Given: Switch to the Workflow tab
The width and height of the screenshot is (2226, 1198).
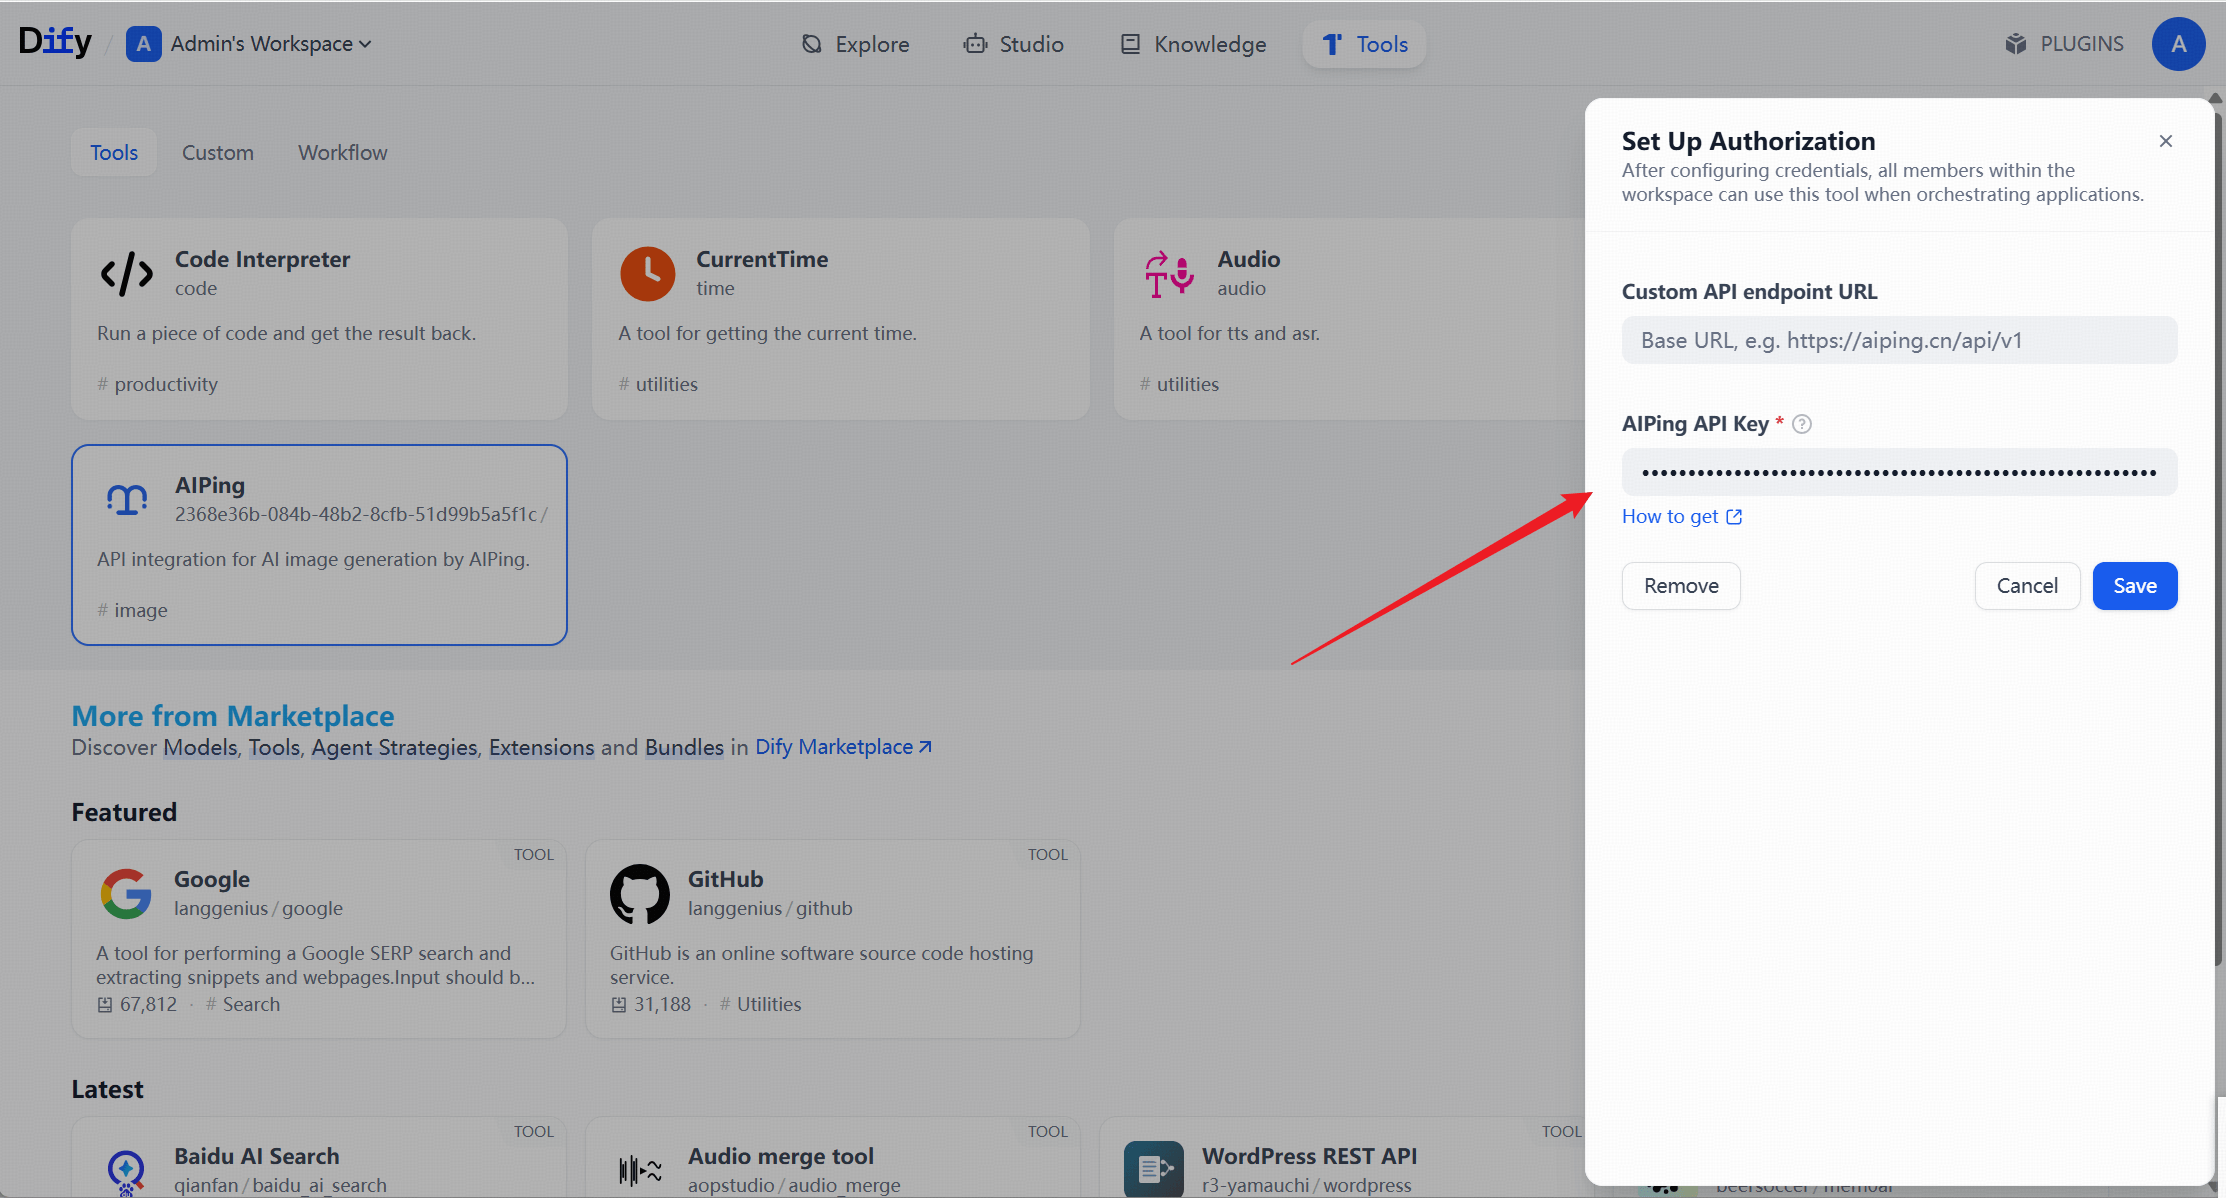Looking at the screenshot, I should [342, 152].
